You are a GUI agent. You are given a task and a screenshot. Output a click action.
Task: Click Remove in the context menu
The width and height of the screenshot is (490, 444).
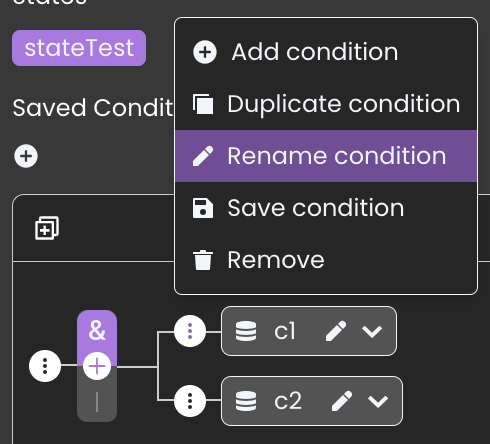click(326, 260)
